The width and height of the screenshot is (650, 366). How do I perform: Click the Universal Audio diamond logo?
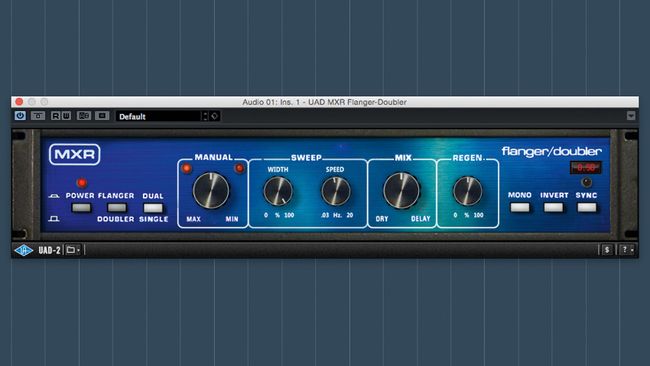tap(24, 250)
